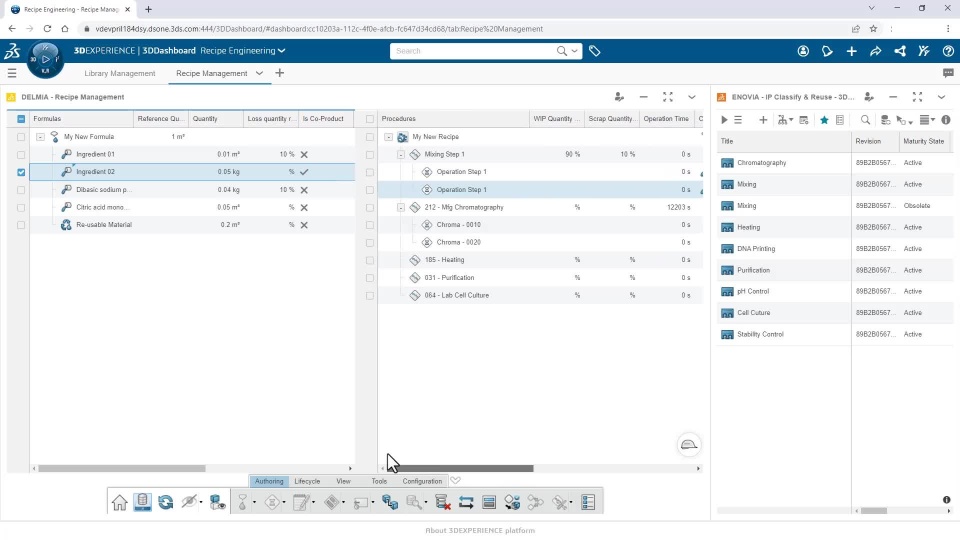Open the hamburger menu on the left
Viewport: 960px width, 540px height.
pyautogui.click(x=12, y=73)
